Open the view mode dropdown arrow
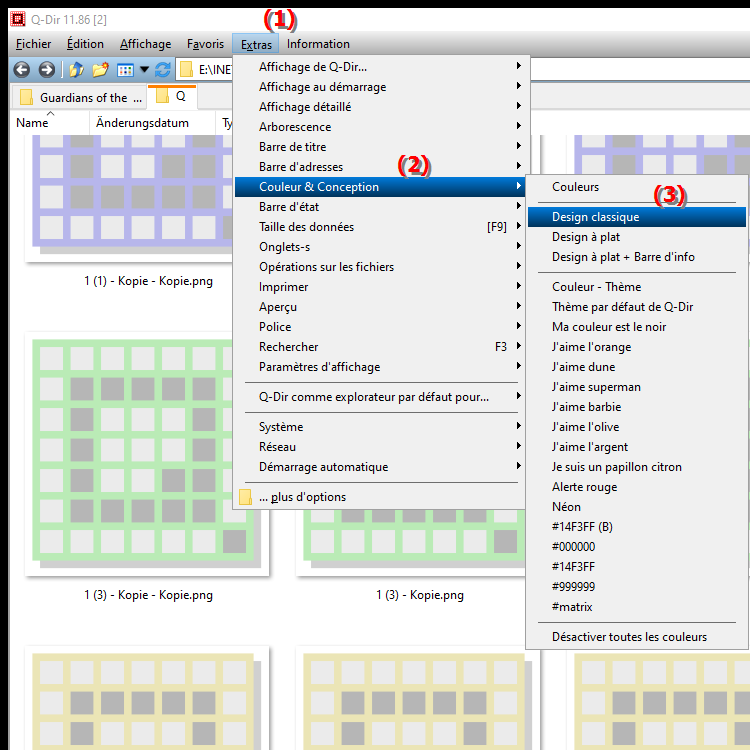 click(x=144, y=70)
